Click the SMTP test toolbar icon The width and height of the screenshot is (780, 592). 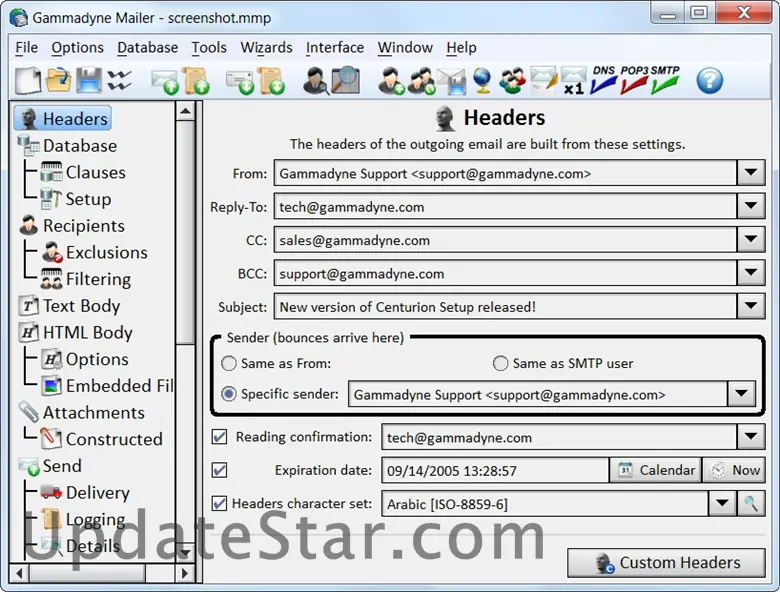point(665,80)
